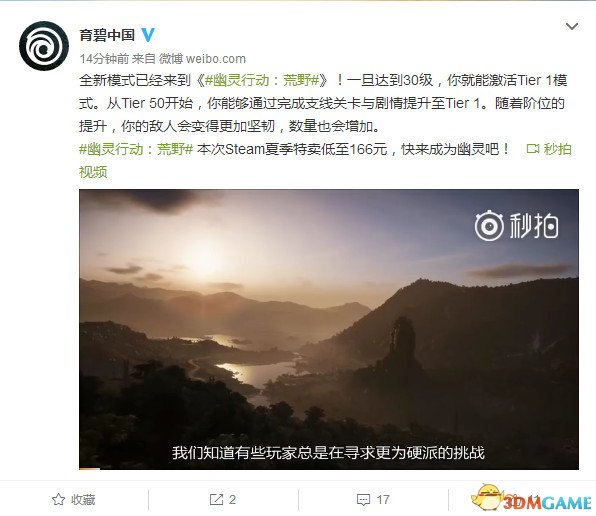Open the hashtag before 本次Steam夏季特卖
Screen dimensions: 596x516
[136, 149]
